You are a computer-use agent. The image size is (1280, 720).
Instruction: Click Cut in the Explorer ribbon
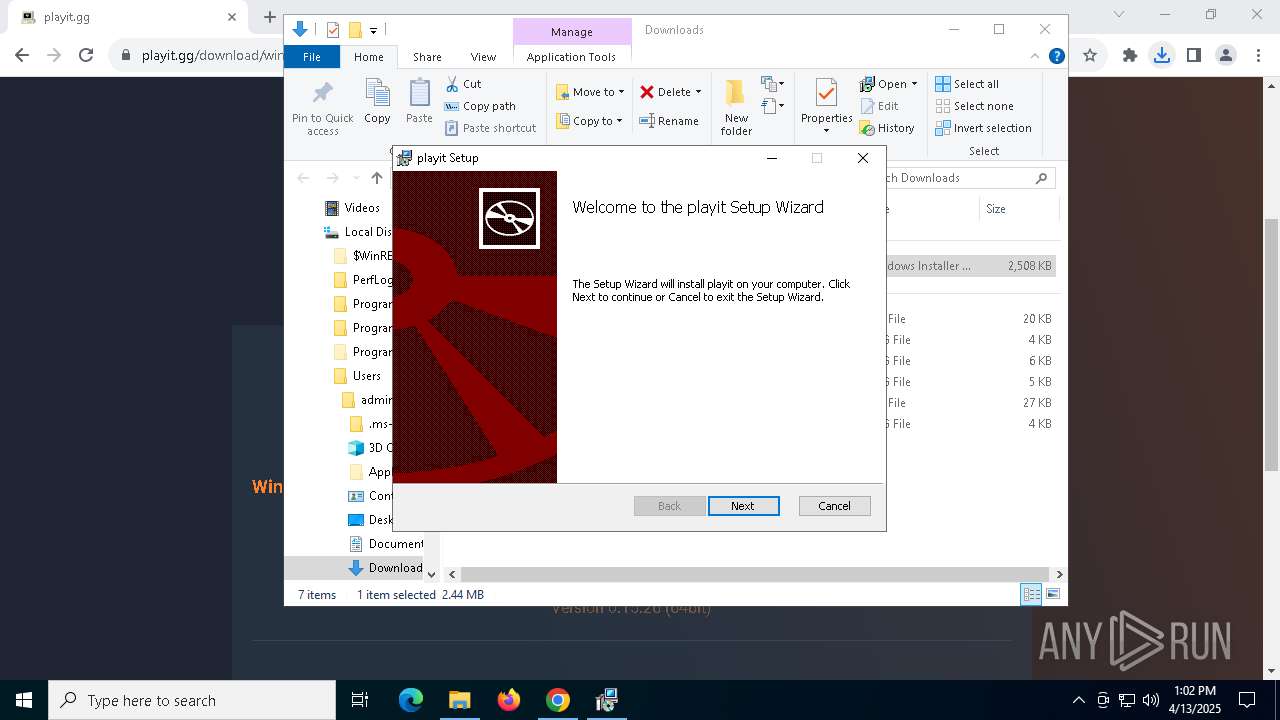click(x=463, y=84)
